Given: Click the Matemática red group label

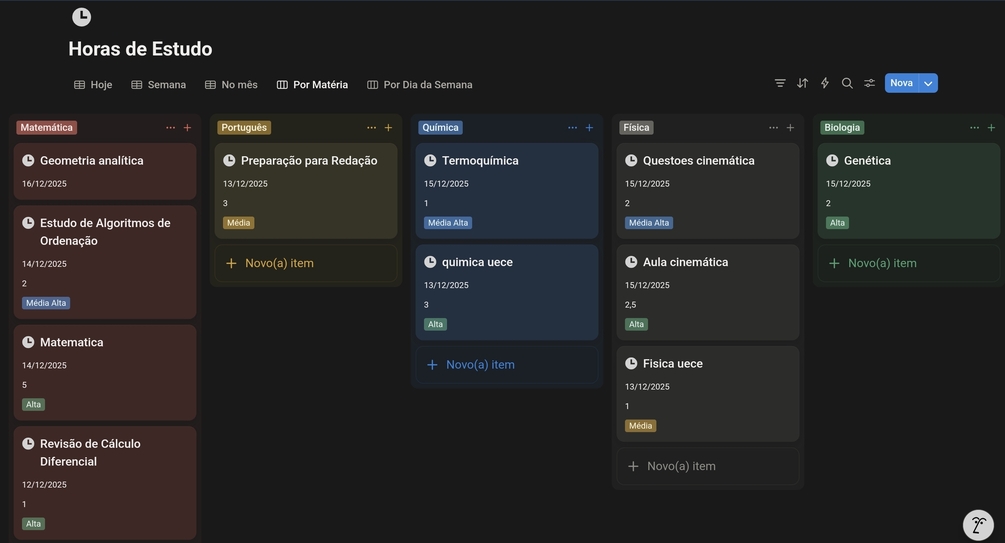Looking at the screenshot, I should tap(46, 128).
